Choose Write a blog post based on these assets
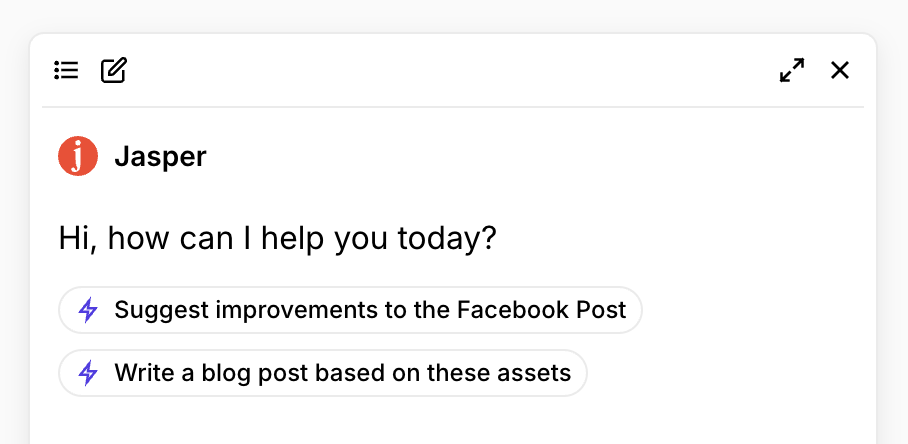The width and height of the screenshot is (908, 444). [323, 373]
